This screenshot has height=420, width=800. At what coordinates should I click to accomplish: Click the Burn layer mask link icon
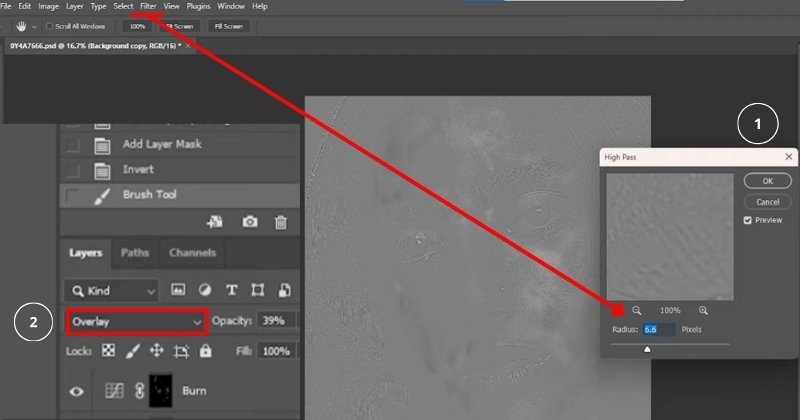click(139, 391)
